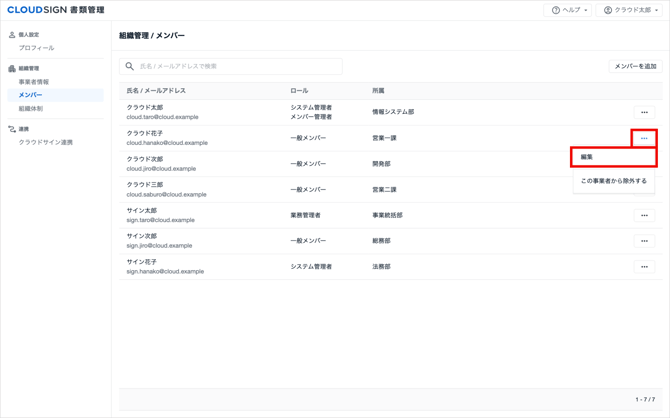The height and width of the screenshot is (418, 670).
Task: Click the 氏名 / メールアドレス column header
Action: tap(156, 91)
